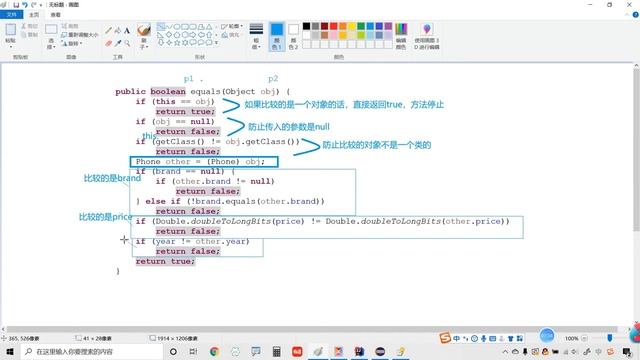Select the five-point Star shape

tap(177, 42)
